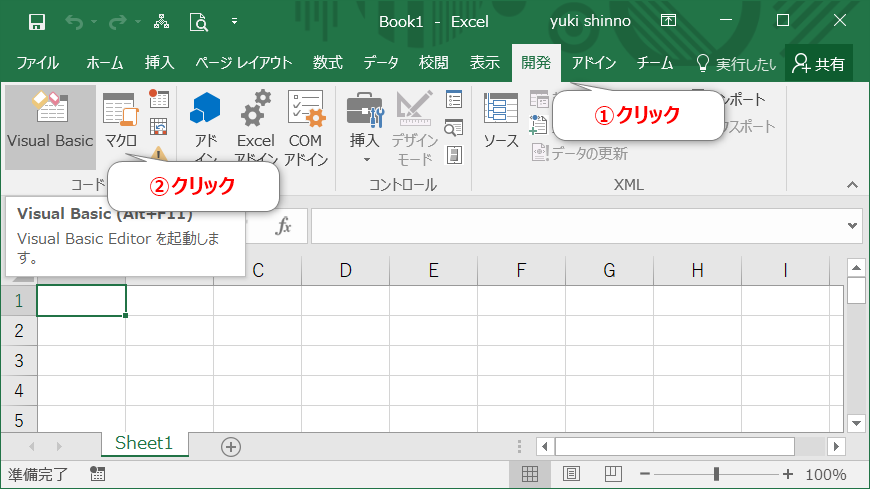The width and height of the screenshot is (870, 489).
Task: Switch to Page Break Preview icon
Action: pos(613,473)
